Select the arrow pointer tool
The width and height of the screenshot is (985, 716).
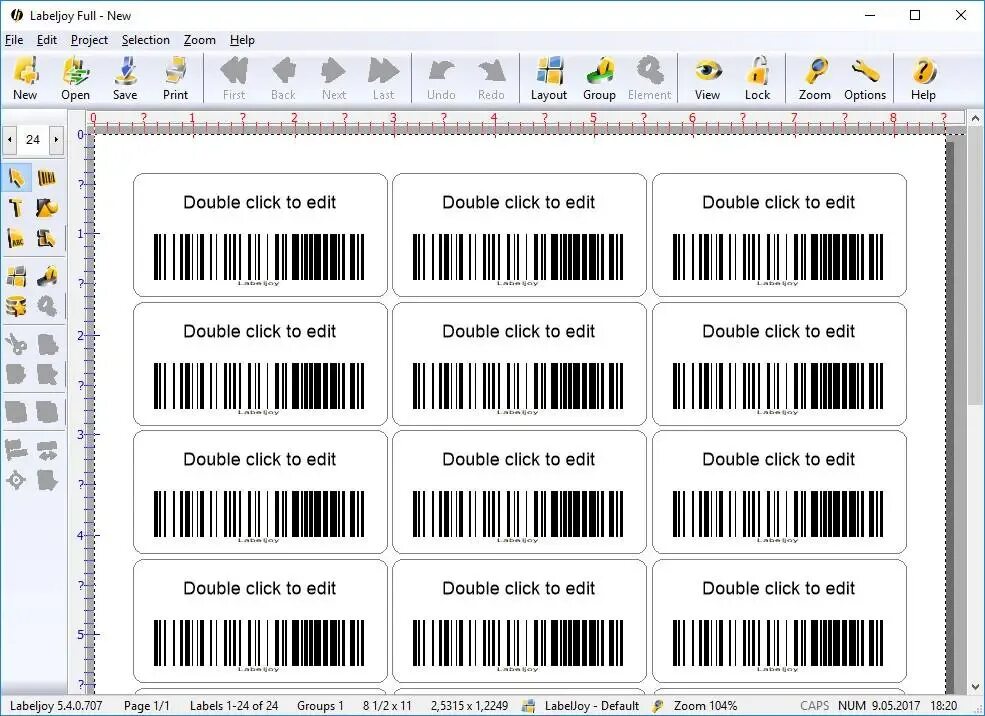click(x=16, y=178)
